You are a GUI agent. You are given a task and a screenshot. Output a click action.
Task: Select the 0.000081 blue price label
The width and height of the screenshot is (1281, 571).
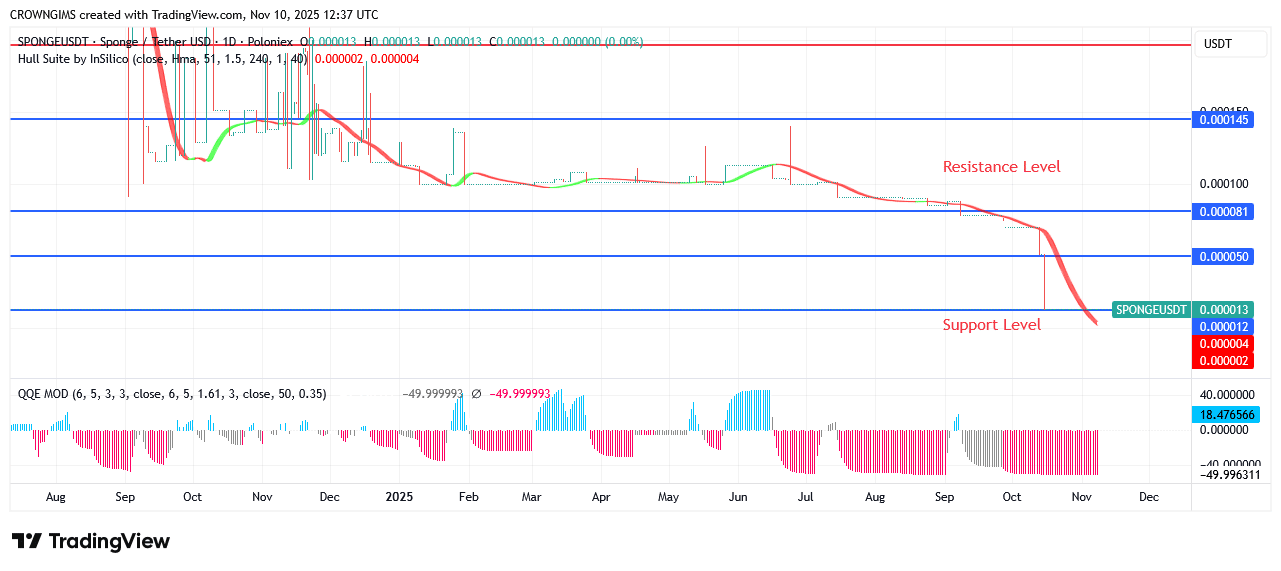tap(1223, 211)
